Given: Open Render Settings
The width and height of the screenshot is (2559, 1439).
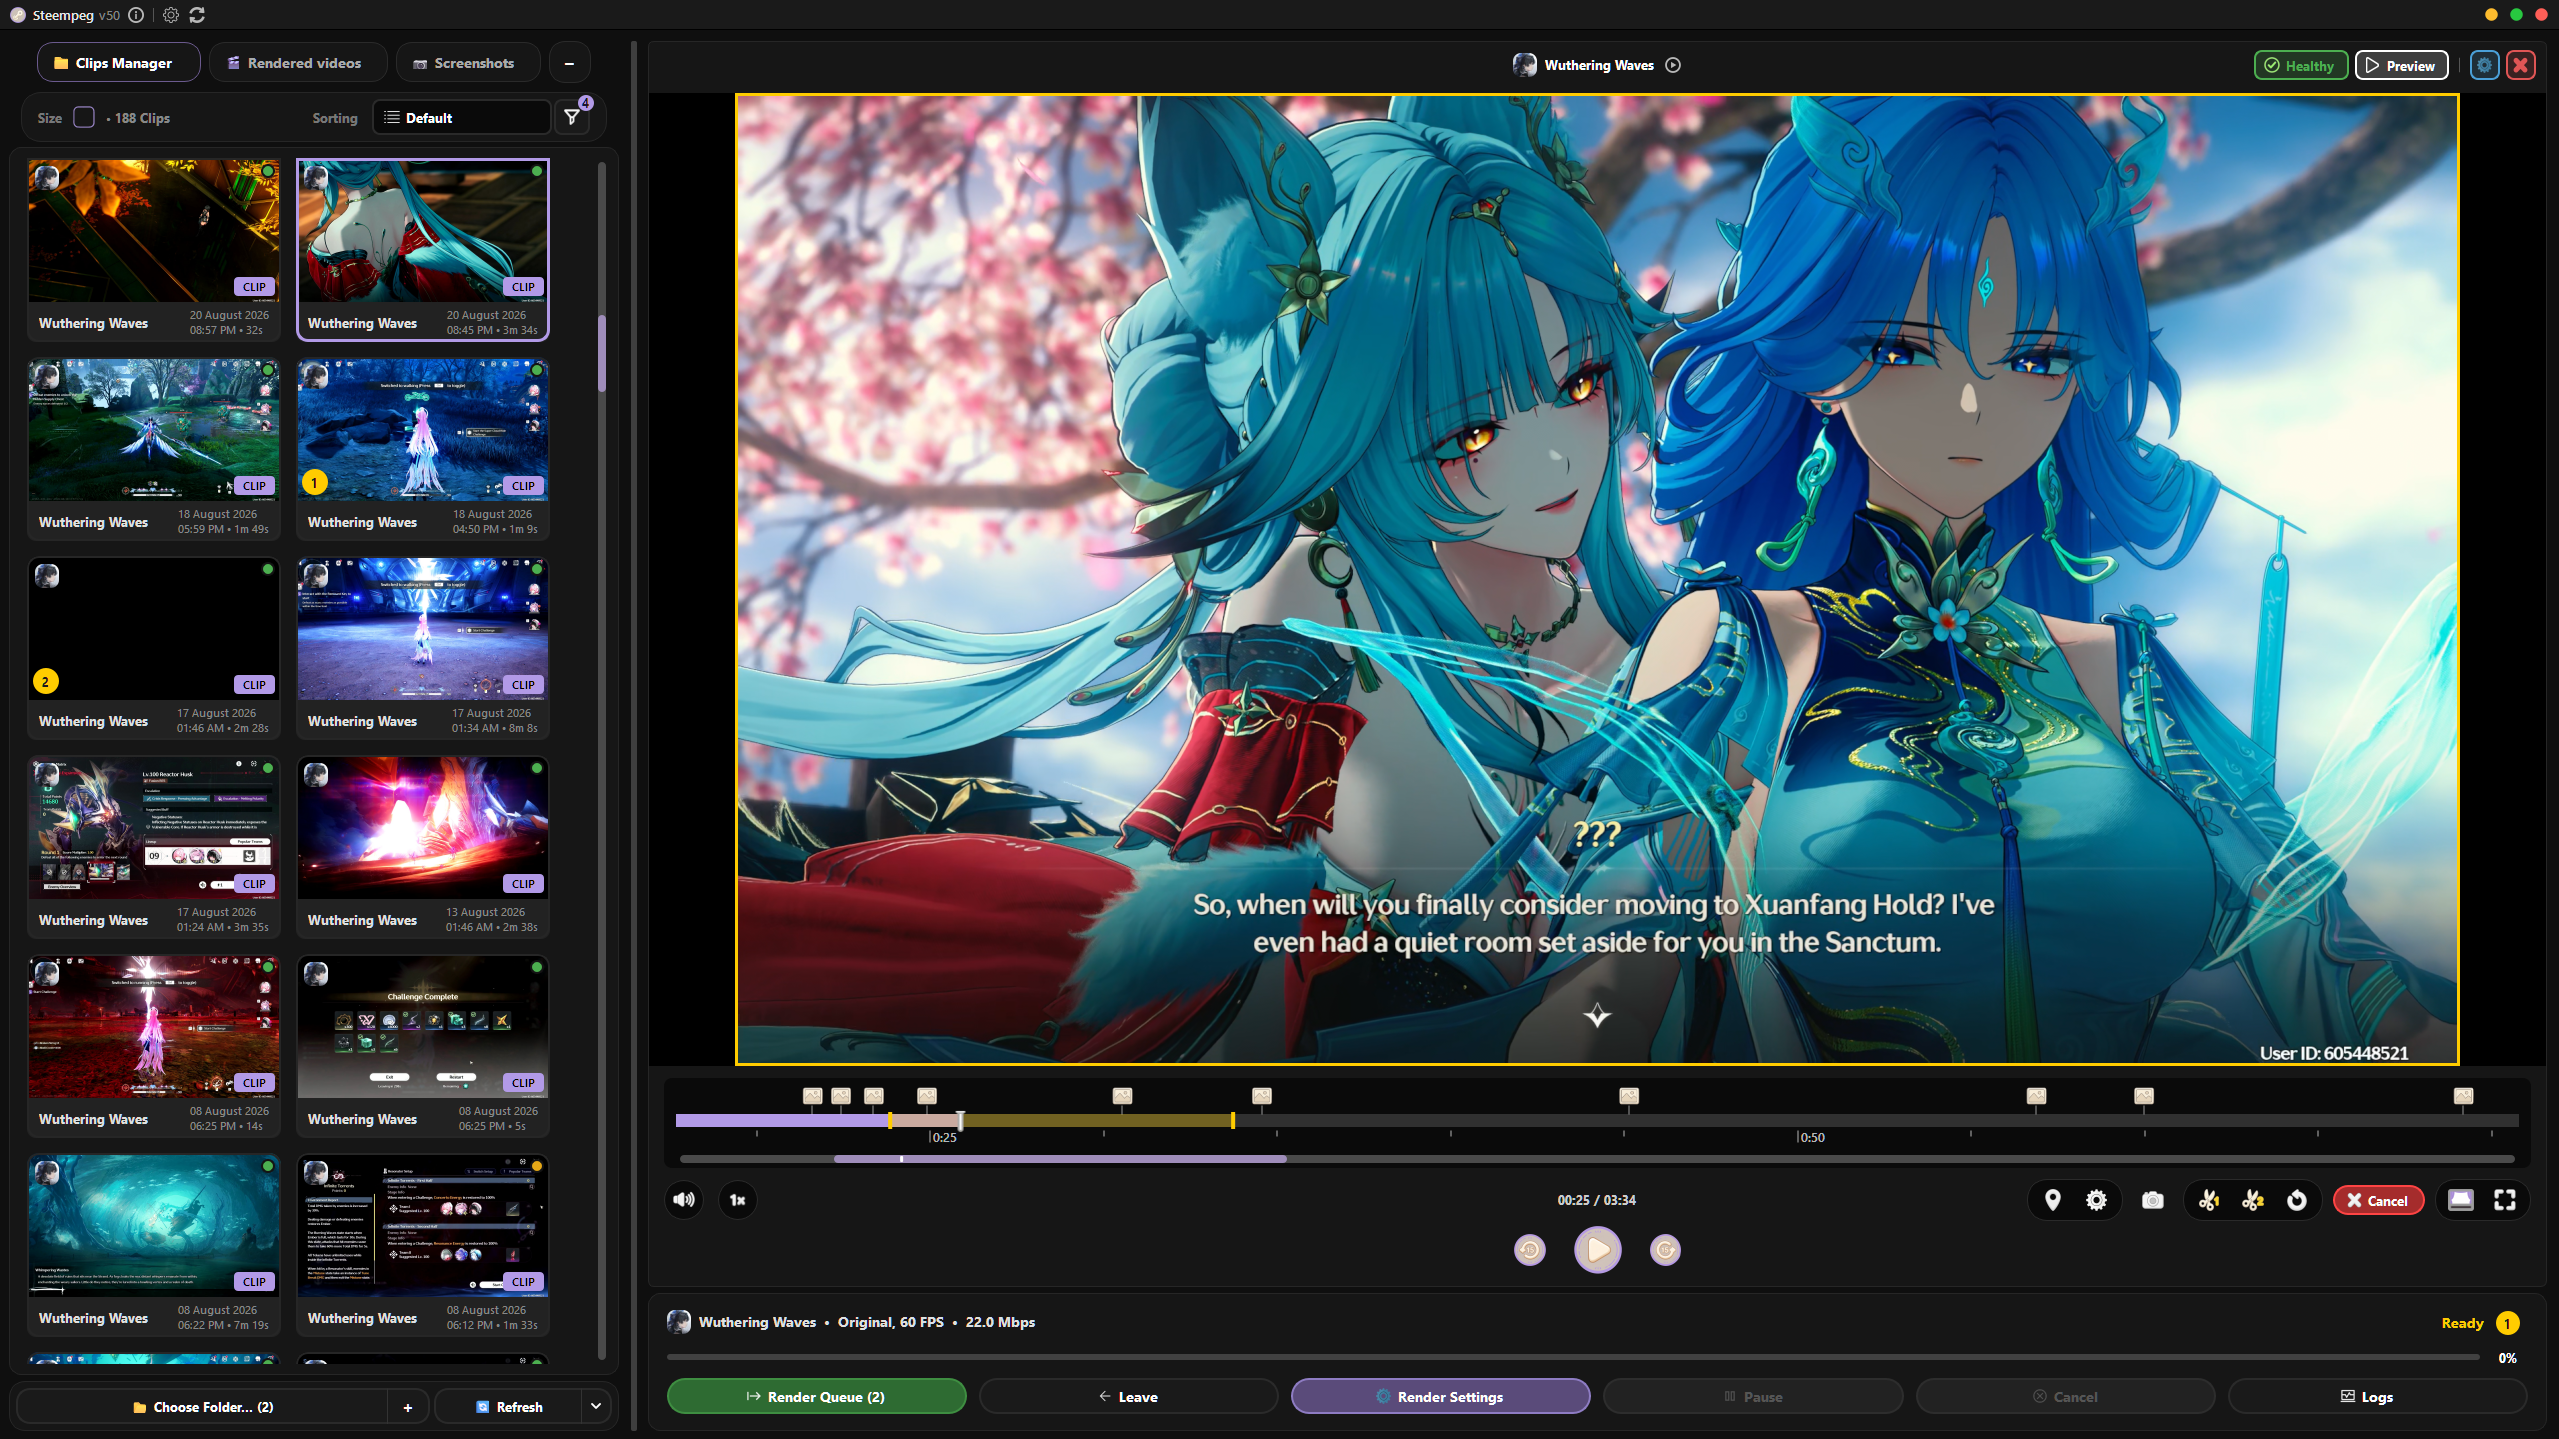Looking at the screenshot, I should click(1440, 1396).
